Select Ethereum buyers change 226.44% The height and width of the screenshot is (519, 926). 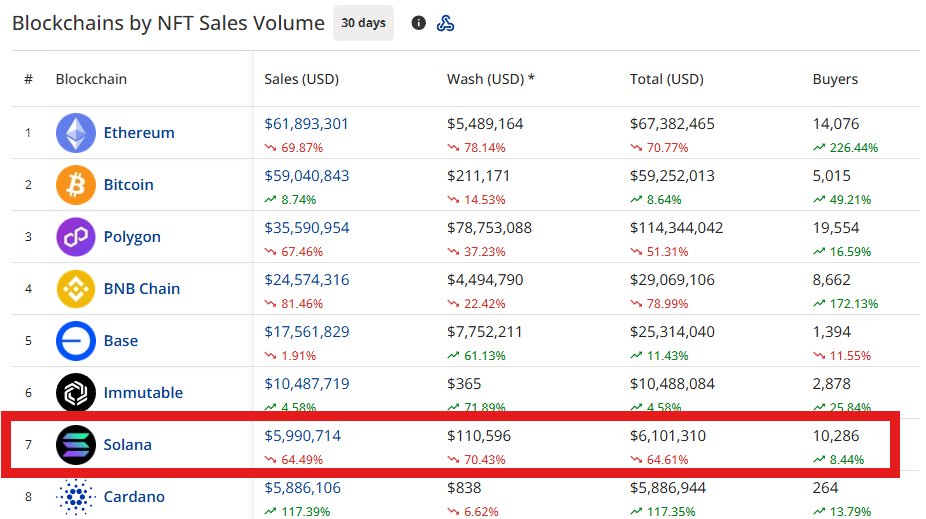tap(853, 148)
